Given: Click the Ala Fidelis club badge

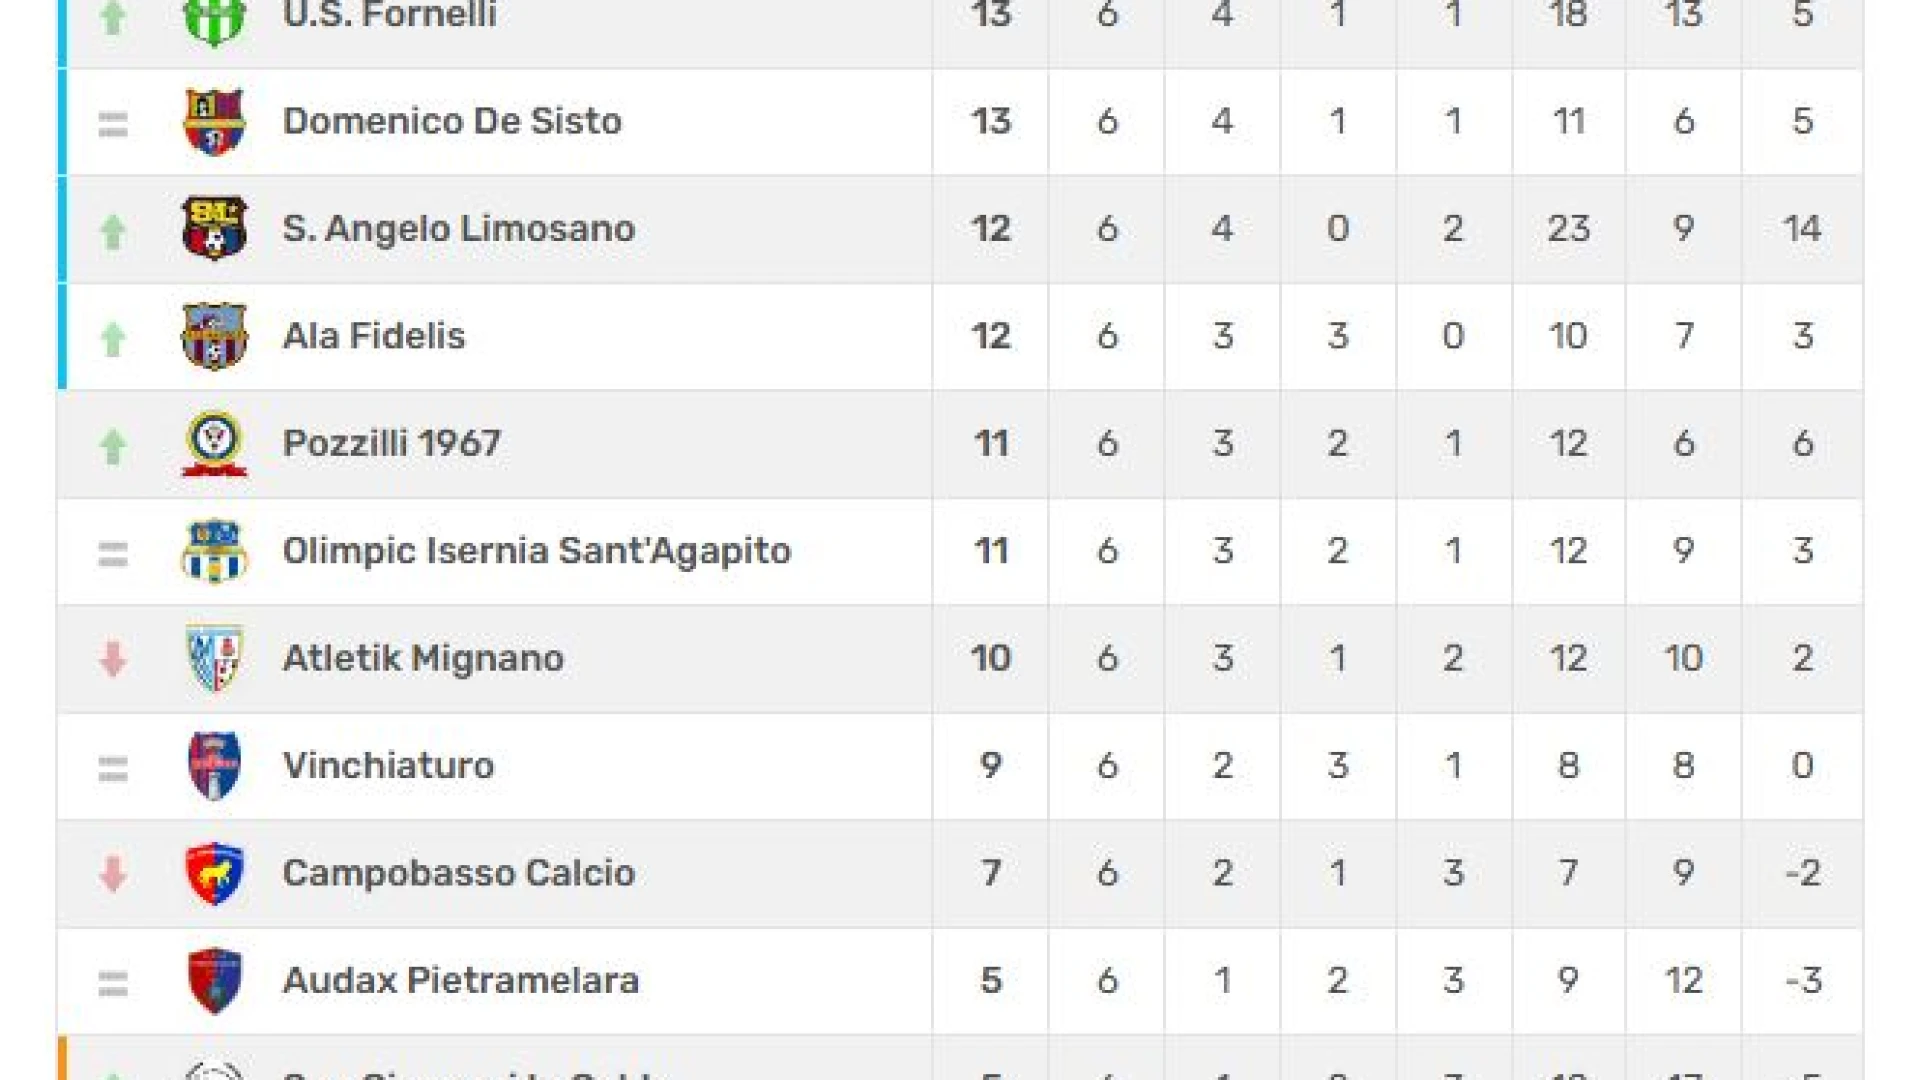Looking at the screenshot, I should pos(214,336).
